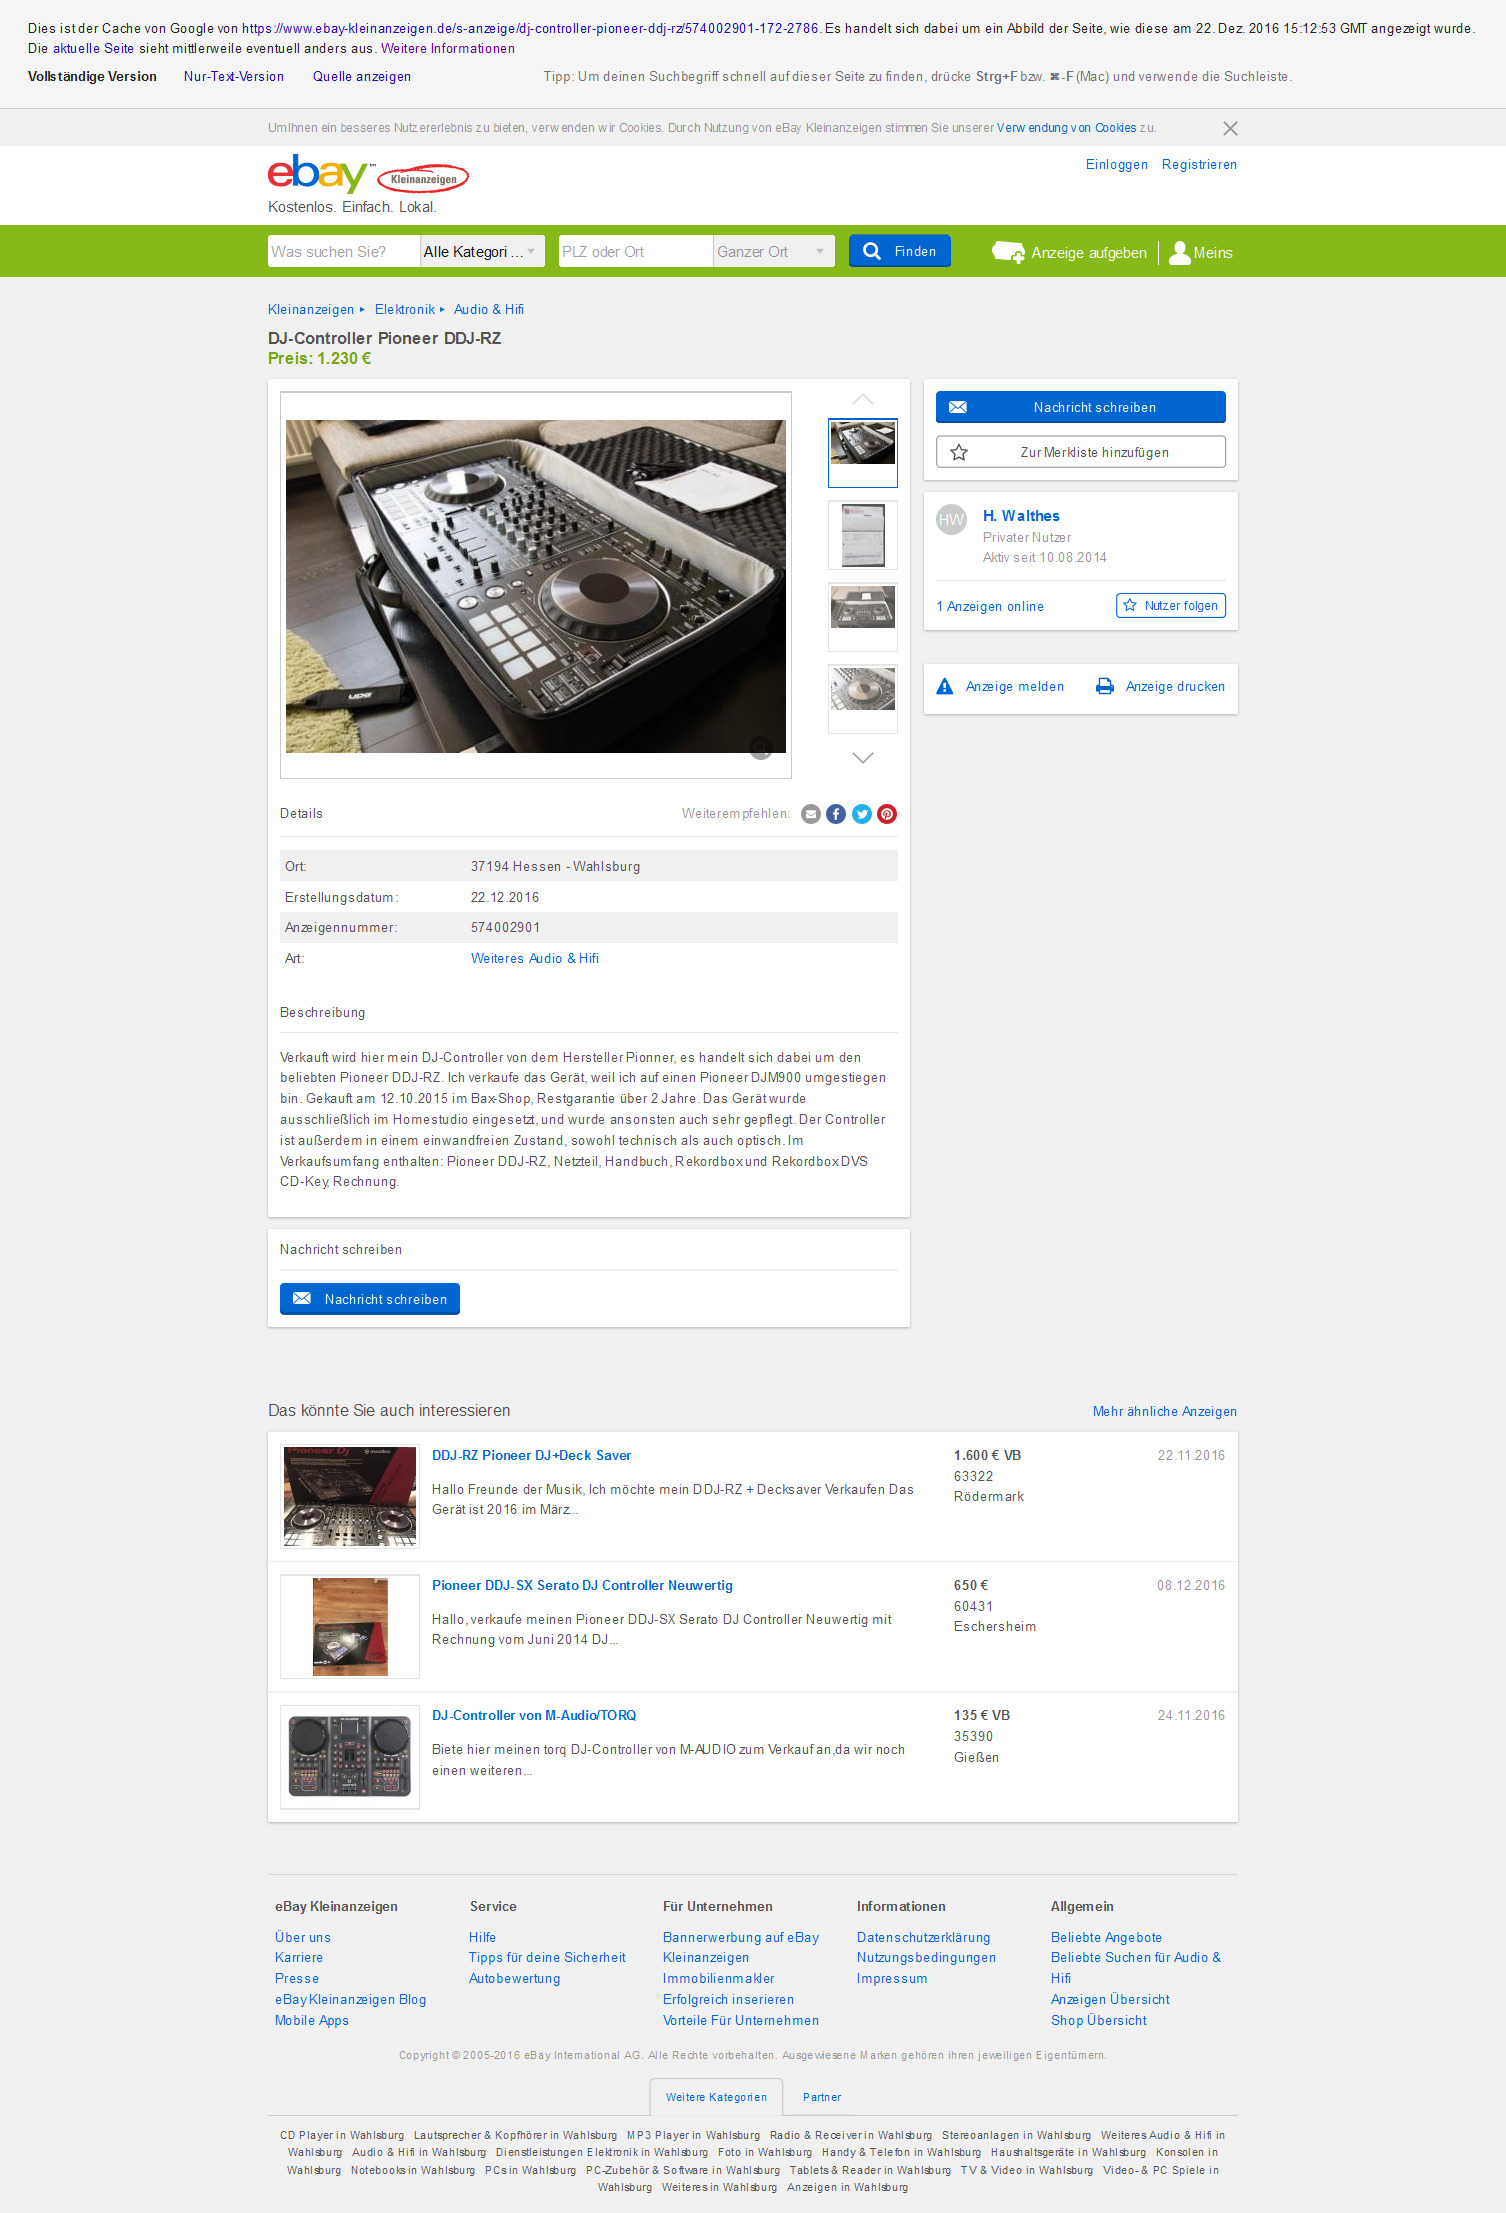This screenshot has height=2213, width=1506.
Task: Print listing via Anzeige drucken
Action: point(1161,687)
